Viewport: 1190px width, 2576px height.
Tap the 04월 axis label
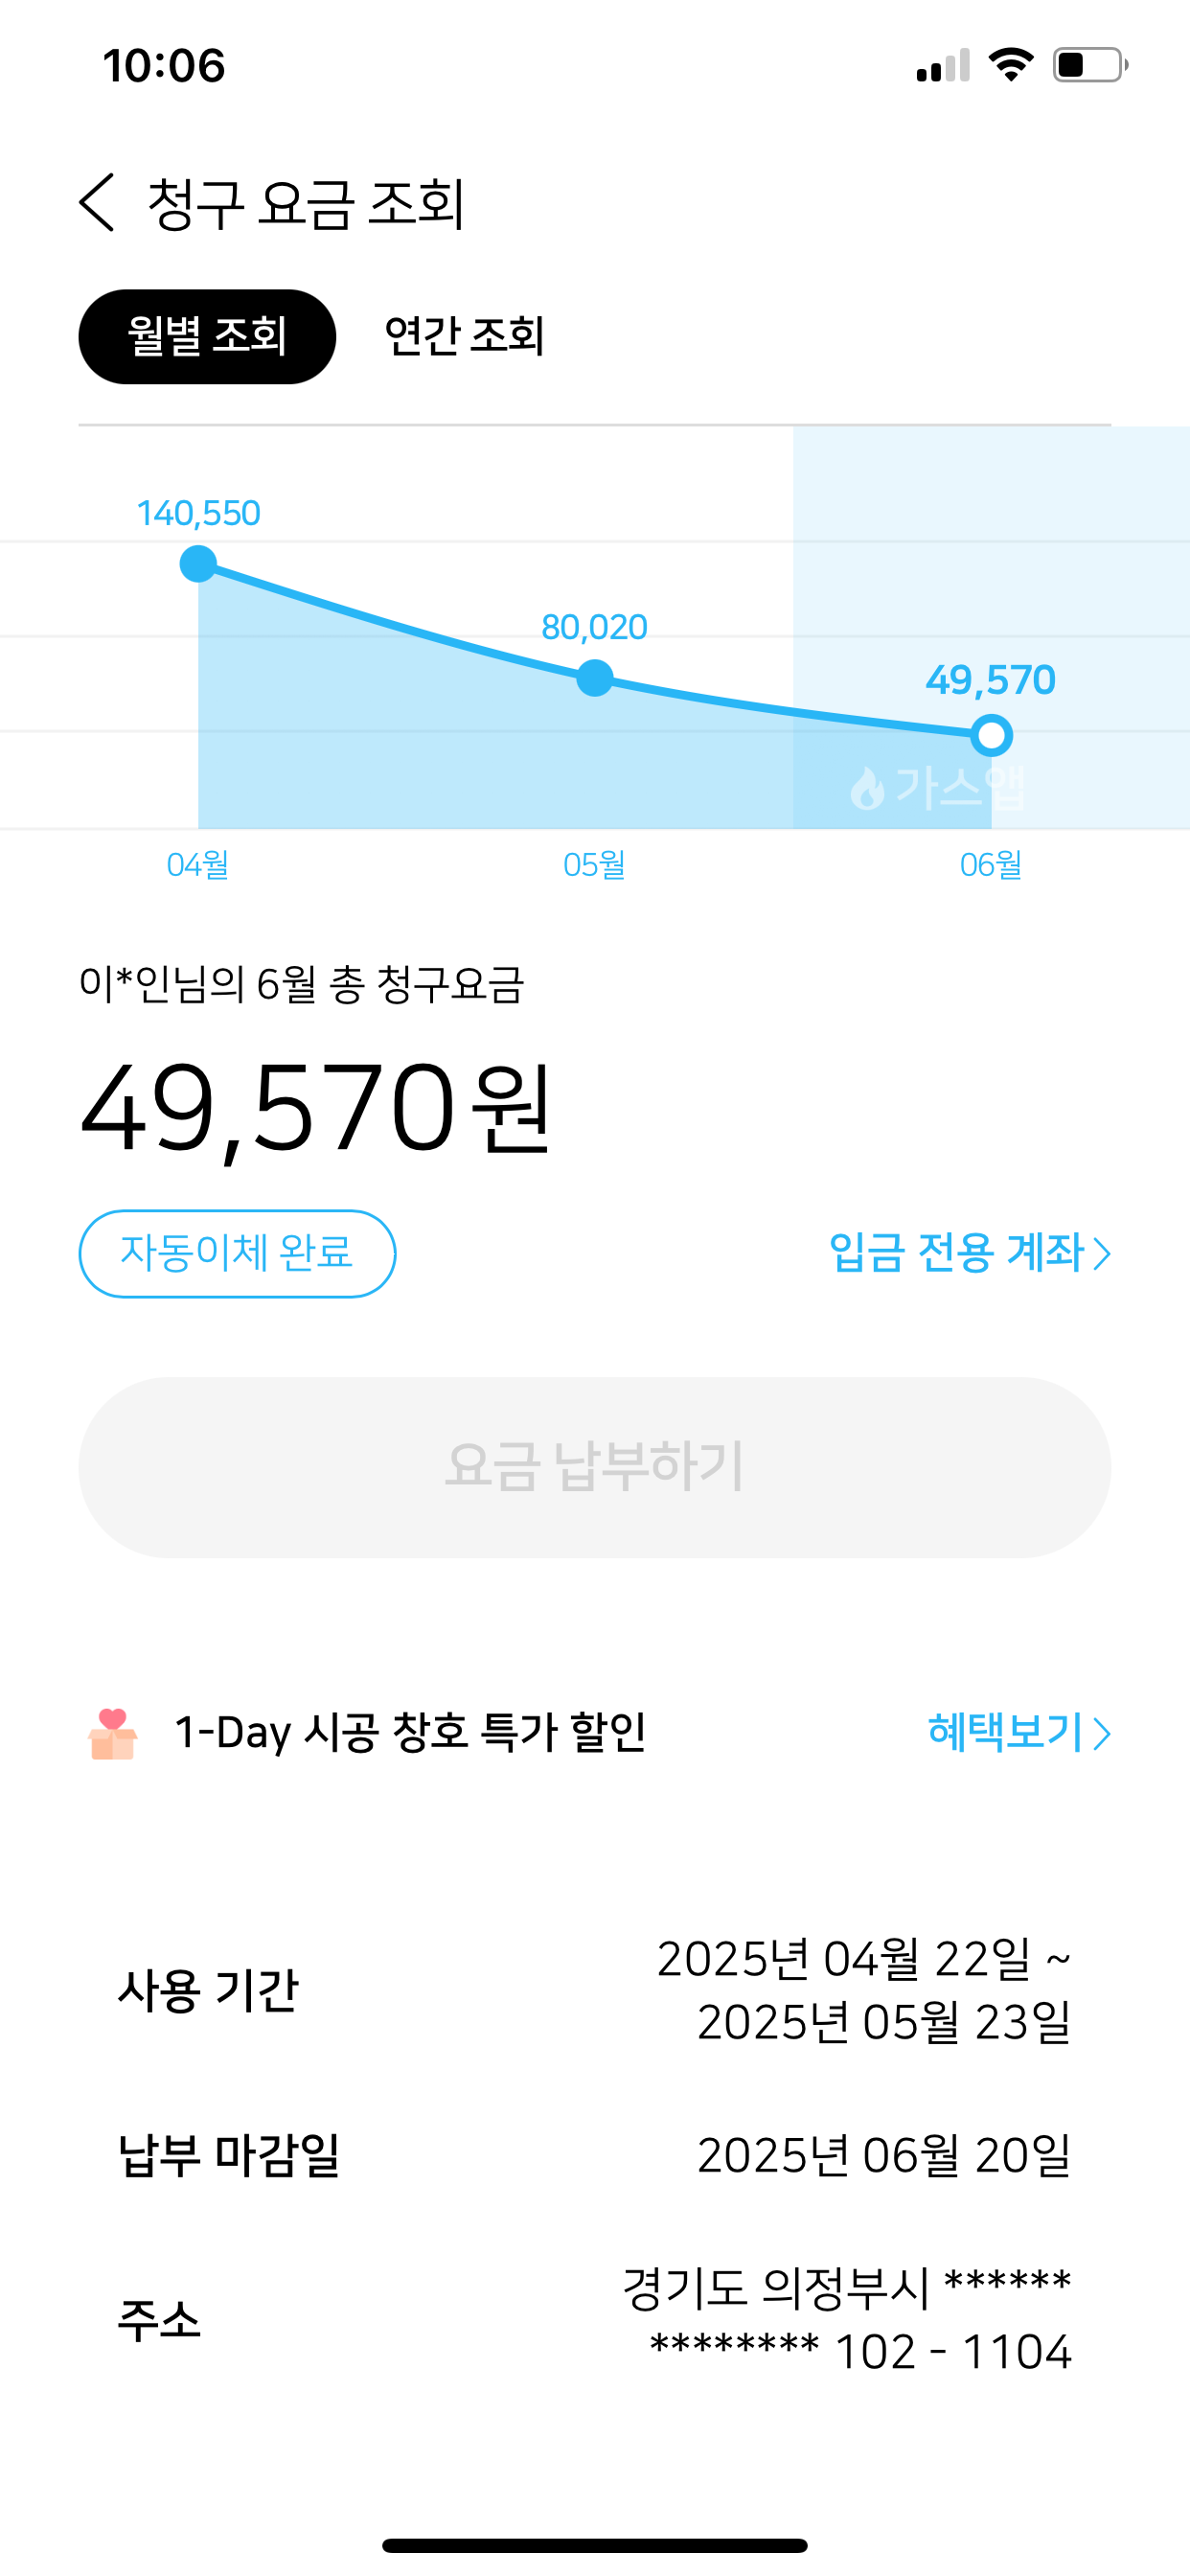(198, 865)
